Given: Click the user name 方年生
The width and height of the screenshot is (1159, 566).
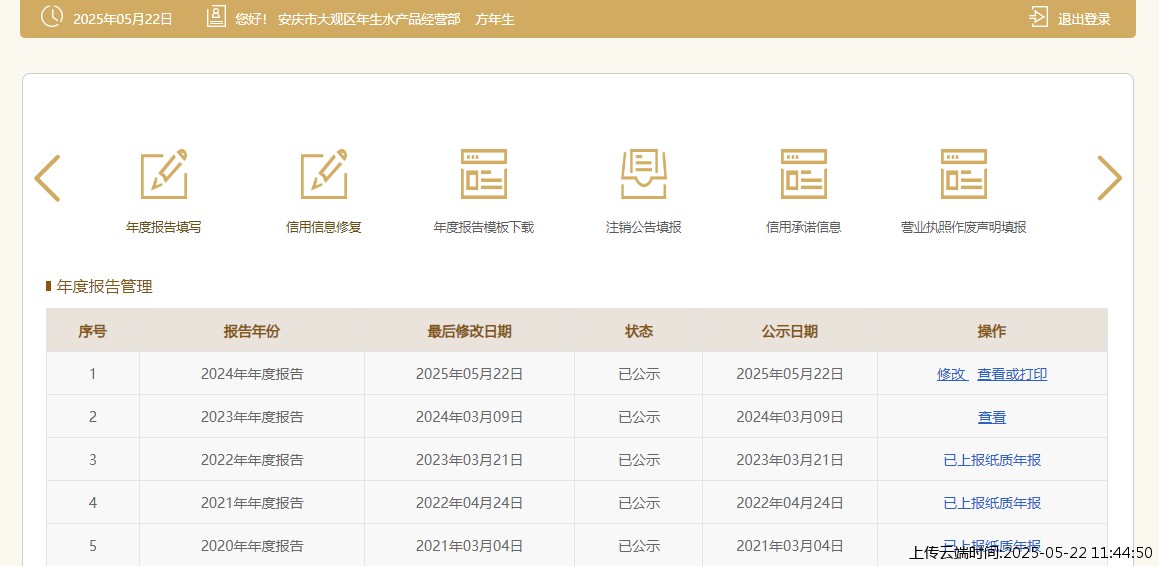Looking at the screenshot, I should click(x=494, y=19).
